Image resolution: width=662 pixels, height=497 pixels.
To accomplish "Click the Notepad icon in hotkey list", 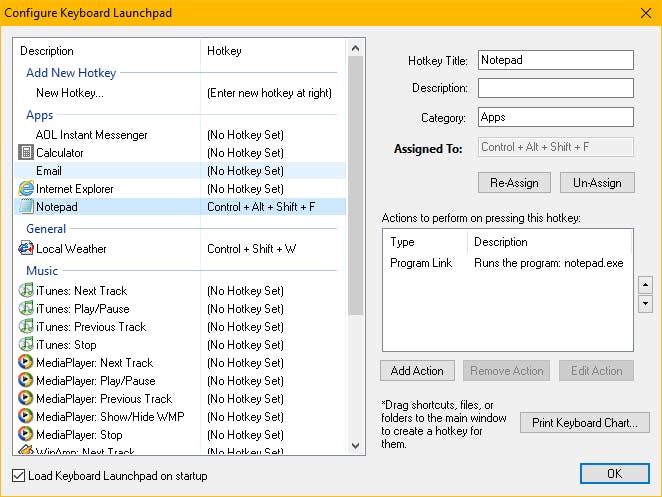I will (26, 207).
